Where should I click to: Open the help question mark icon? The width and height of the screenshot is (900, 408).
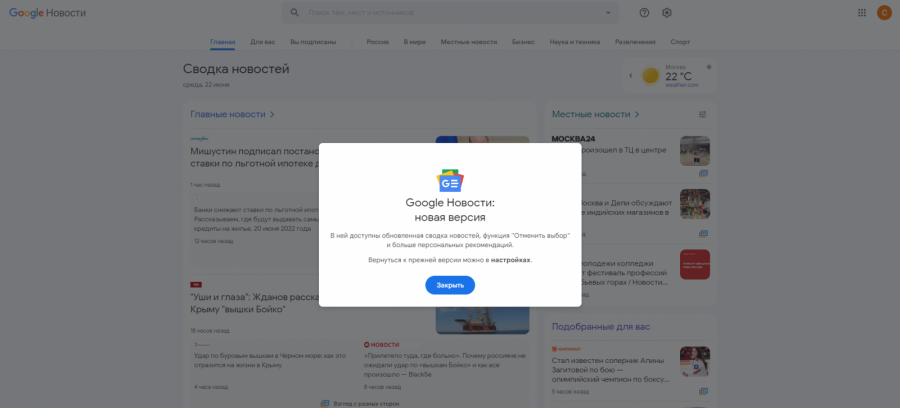click(644, 13)
